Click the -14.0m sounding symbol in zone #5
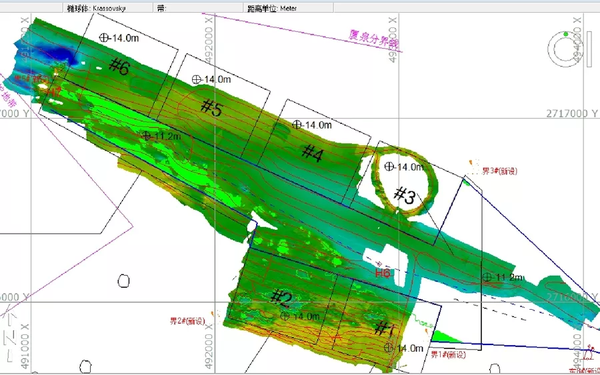The height and width of the screenshot is (375, 600). (196, 80)
